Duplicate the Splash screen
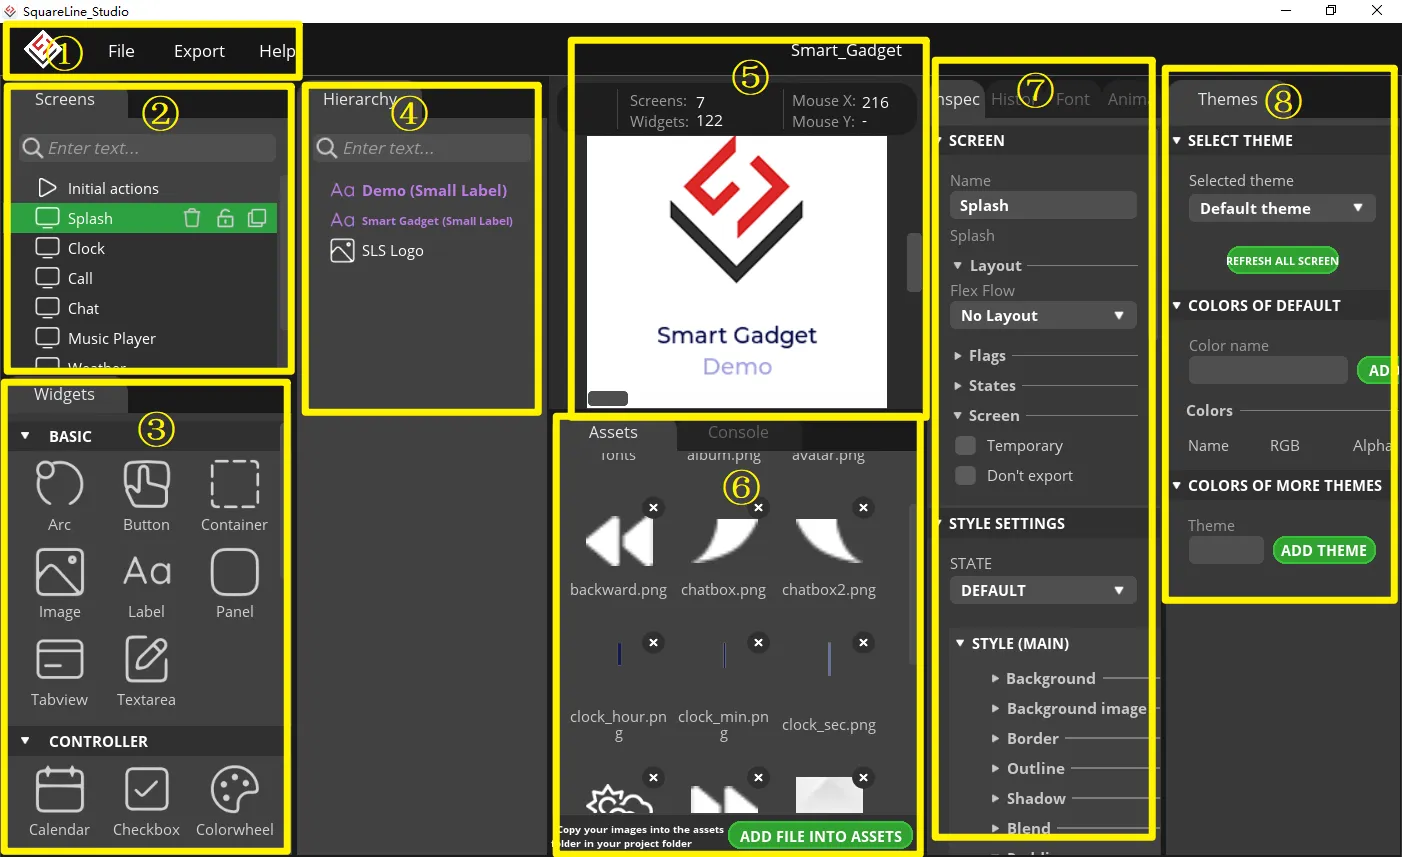The image size is (1402, 857). tap(257, 218)
